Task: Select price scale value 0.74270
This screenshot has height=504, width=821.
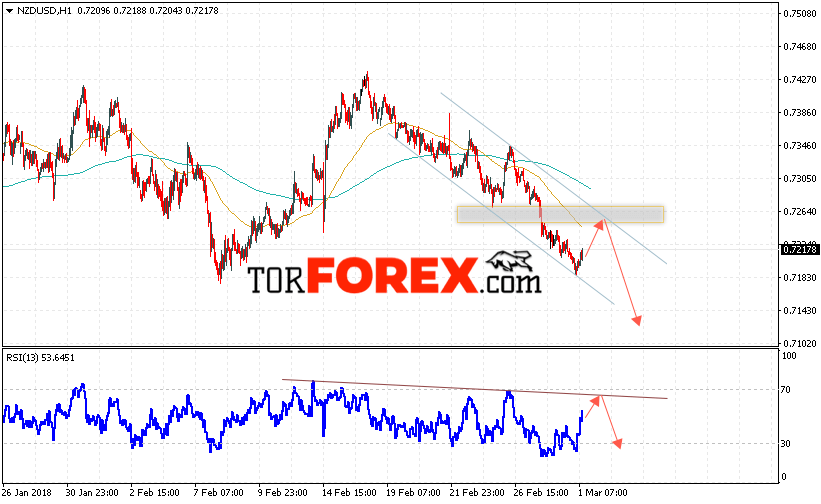Action: click(800, 80)
